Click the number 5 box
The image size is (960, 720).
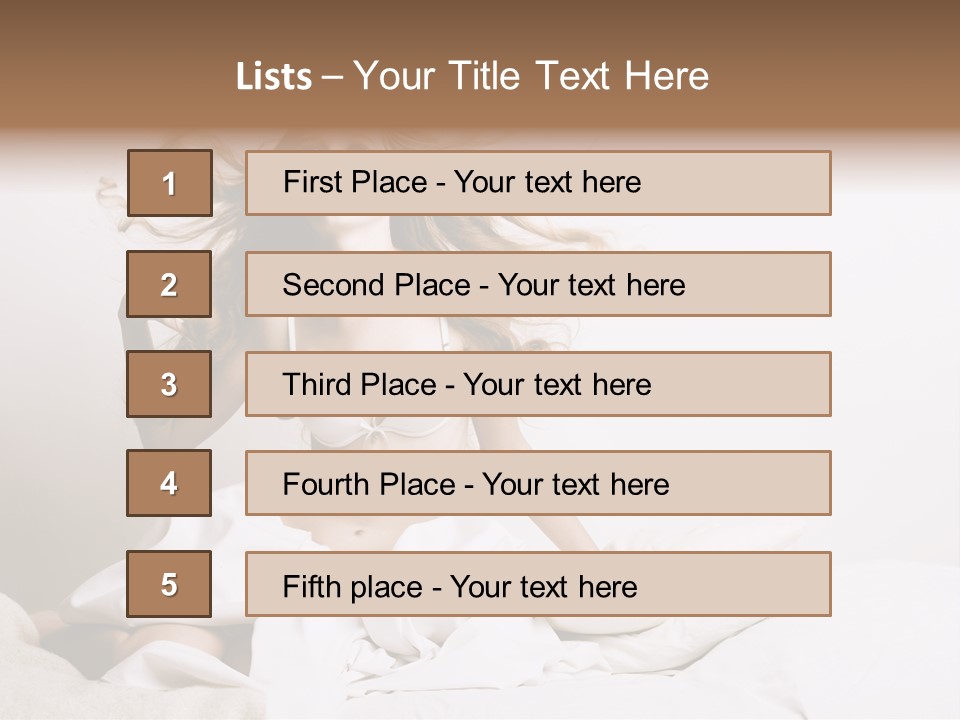(x=169, y=584)
